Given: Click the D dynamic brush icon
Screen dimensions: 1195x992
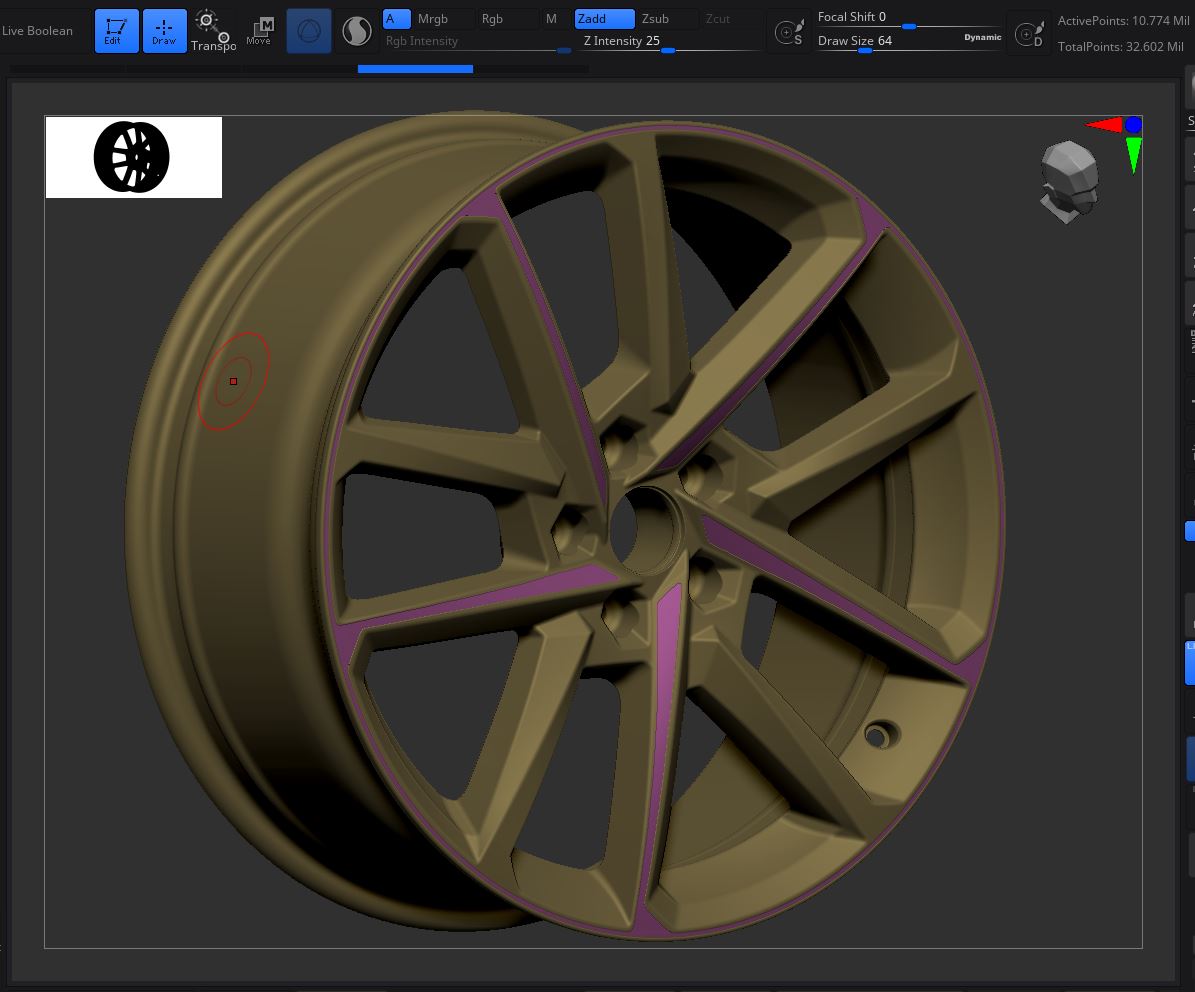Looking at the screenshot, I should 1029,34.
